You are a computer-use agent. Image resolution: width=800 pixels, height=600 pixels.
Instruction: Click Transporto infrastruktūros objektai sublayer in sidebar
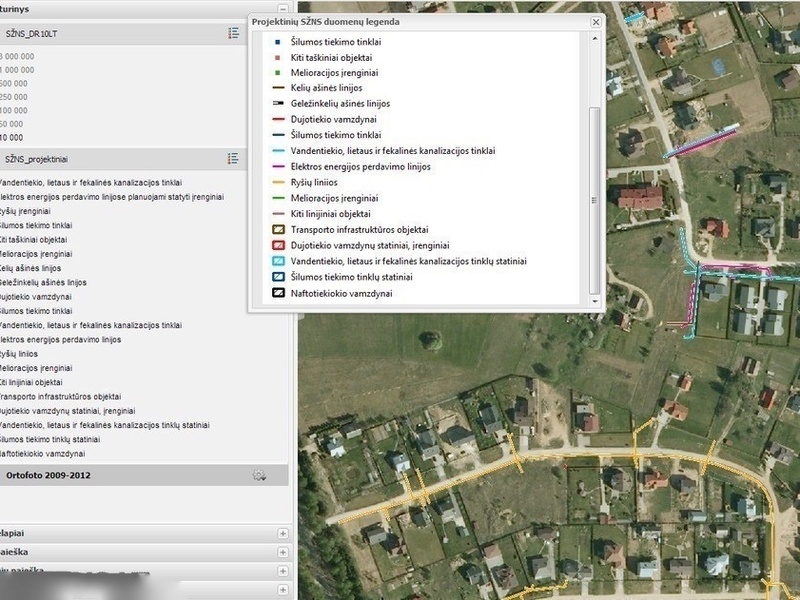tap(60, 397)
